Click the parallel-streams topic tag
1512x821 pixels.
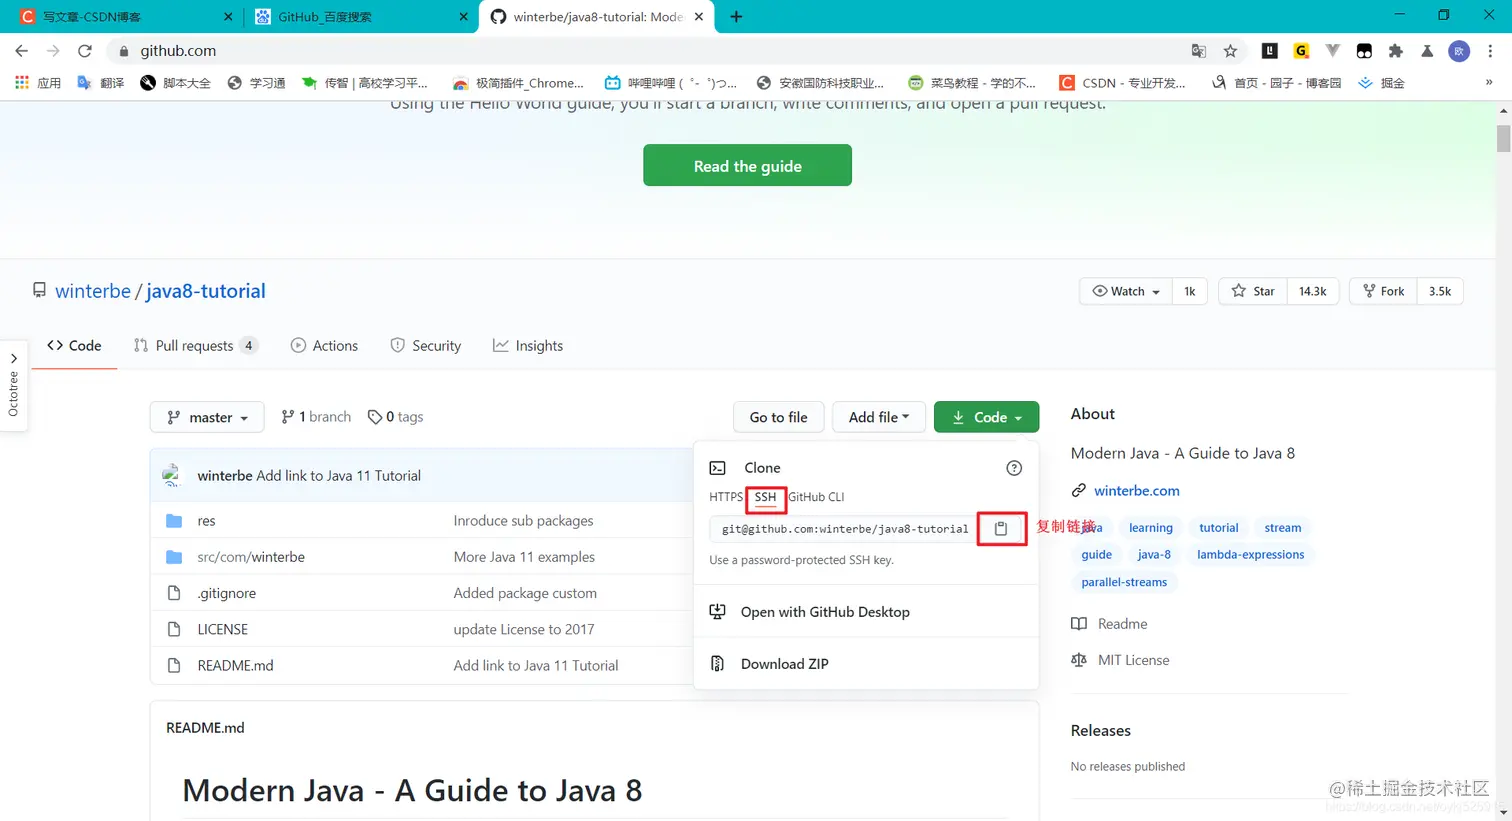tap(1124, 582)
